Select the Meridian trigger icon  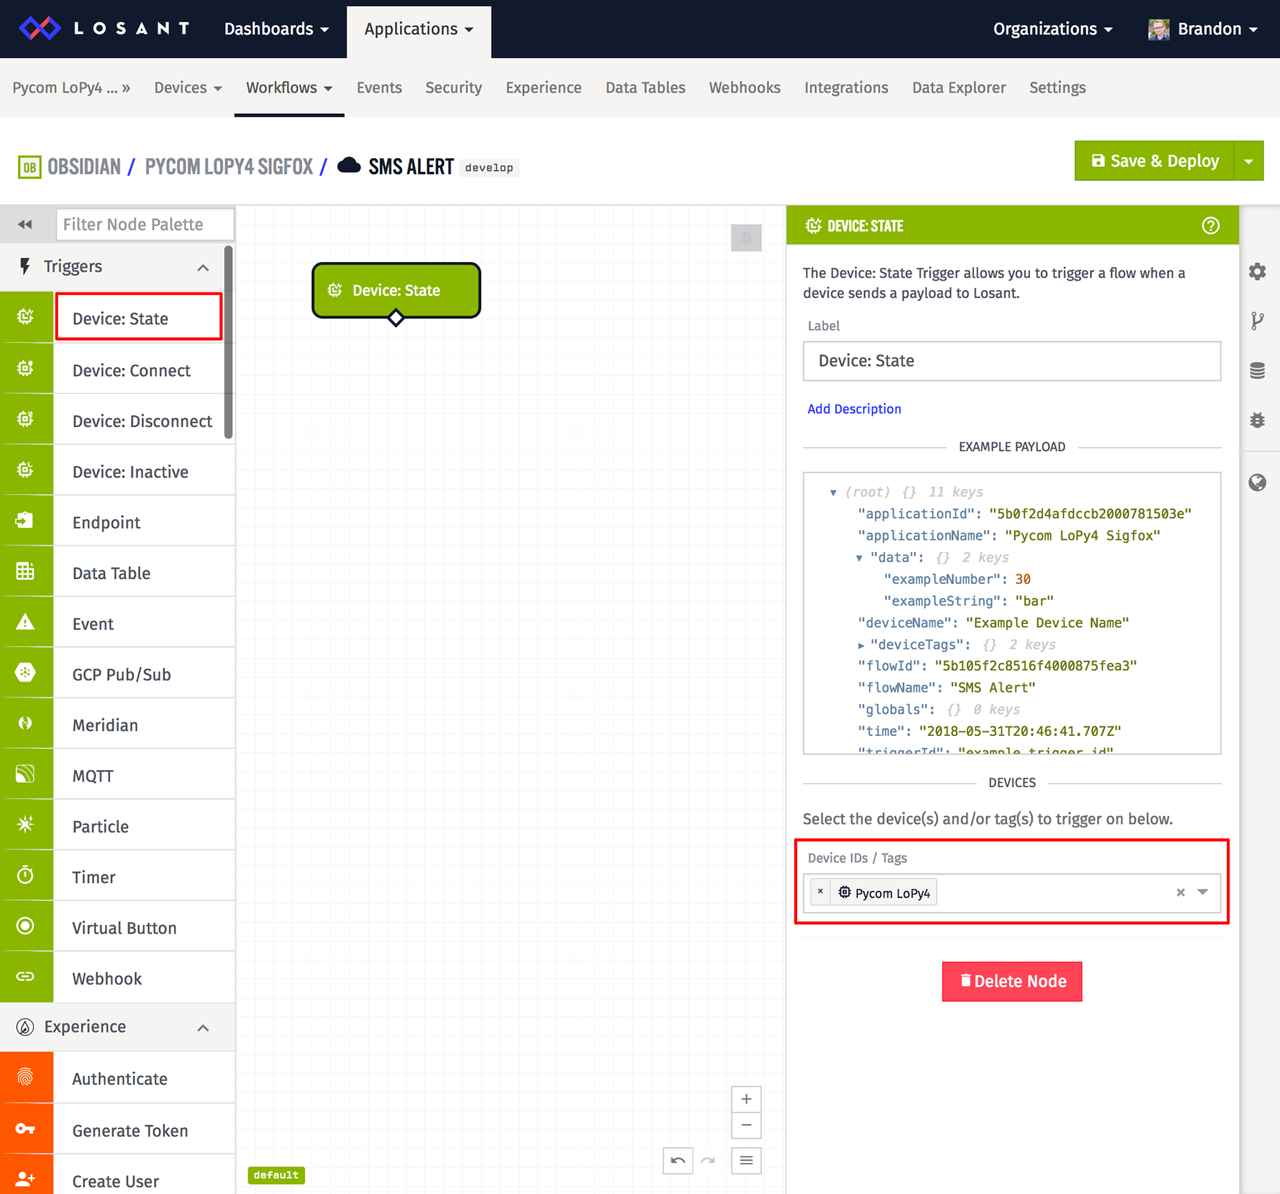[26, 723]
